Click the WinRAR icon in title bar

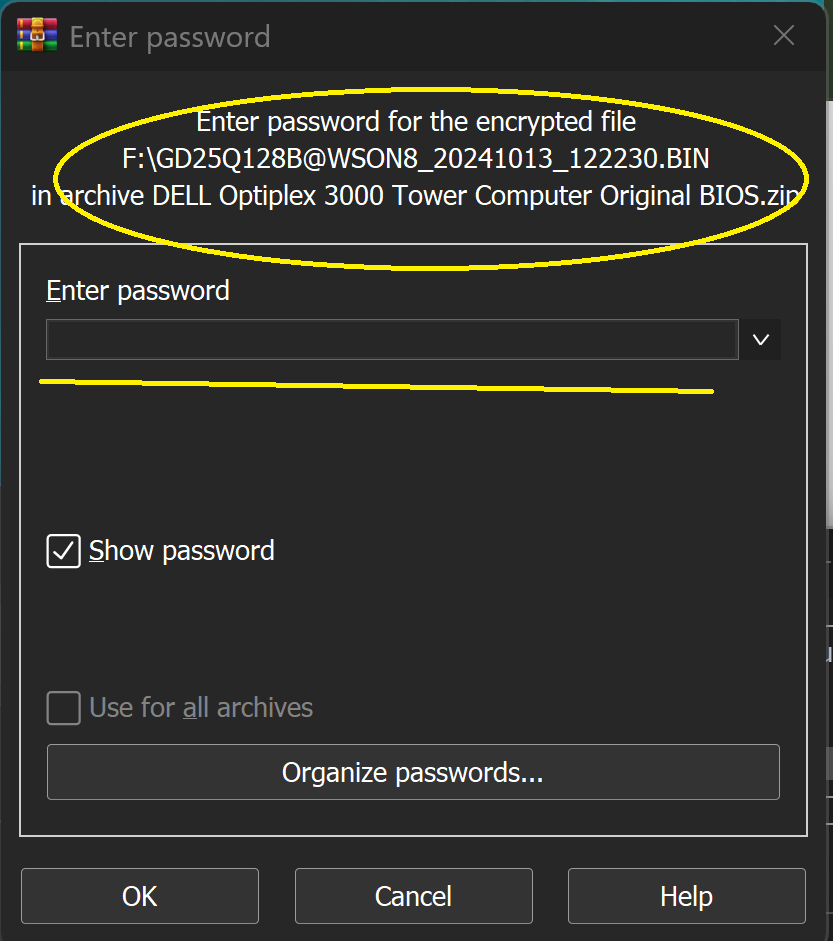(x=35, y=37)
